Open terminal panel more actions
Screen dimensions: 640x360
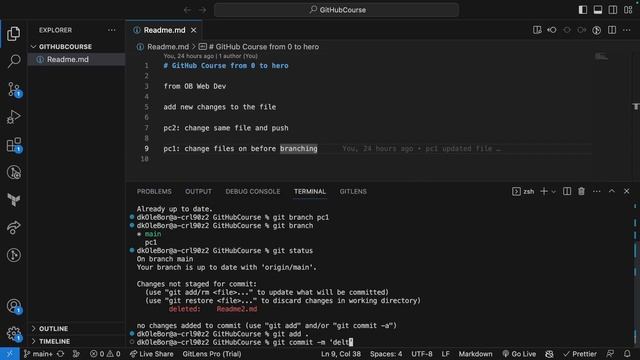tap(596, 191)
